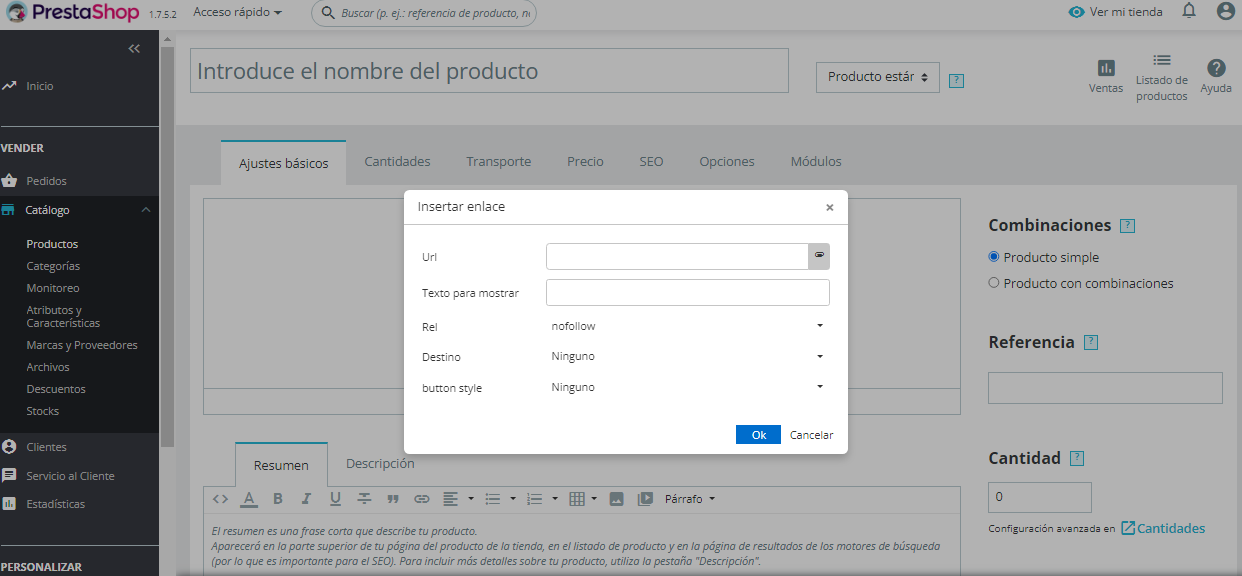Click the Texto para mostrar field
The width and height of the screenshot is (1242, 576).
click(x=688, y=292)
